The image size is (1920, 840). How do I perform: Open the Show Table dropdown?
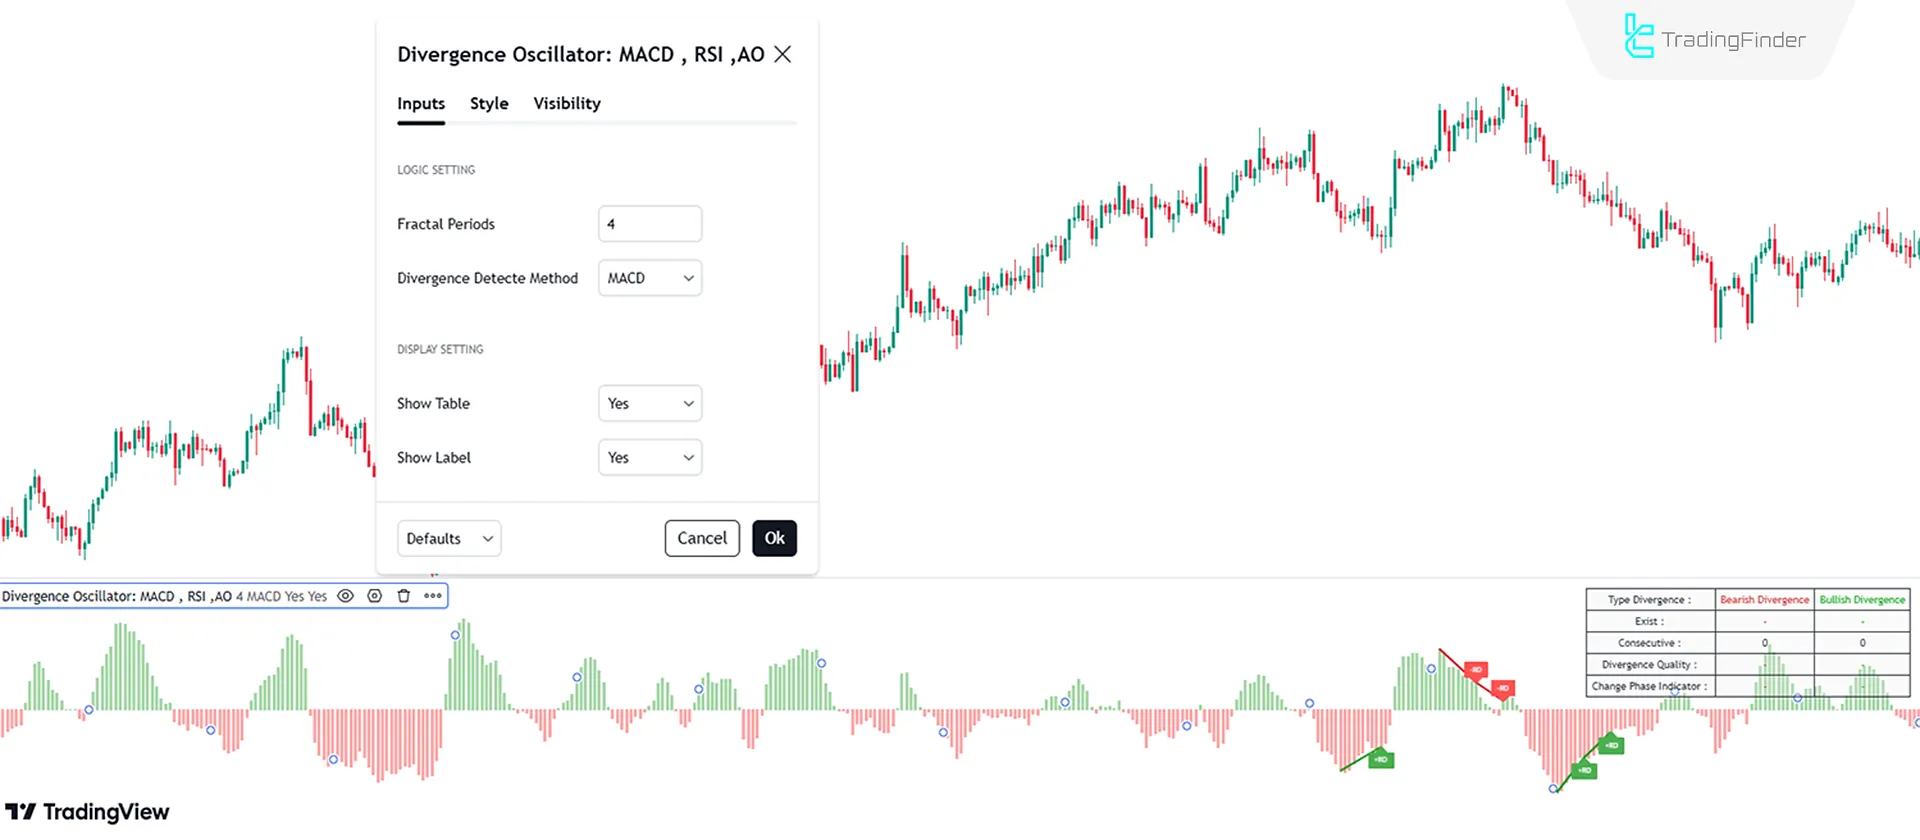[x=649, y=403]
